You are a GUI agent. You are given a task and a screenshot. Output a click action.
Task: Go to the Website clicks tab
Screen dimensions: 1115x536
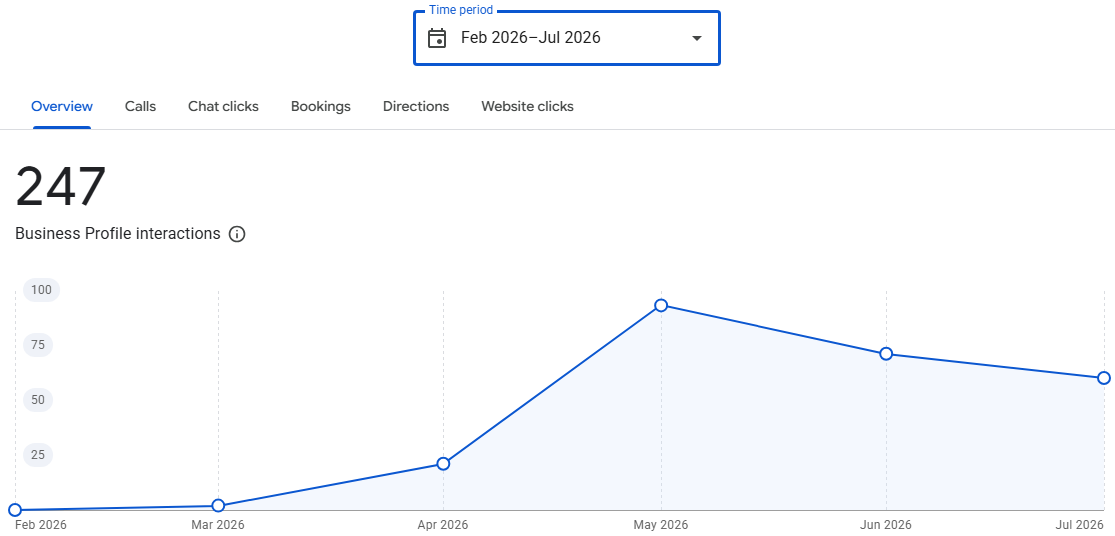(x=528, y=107)
